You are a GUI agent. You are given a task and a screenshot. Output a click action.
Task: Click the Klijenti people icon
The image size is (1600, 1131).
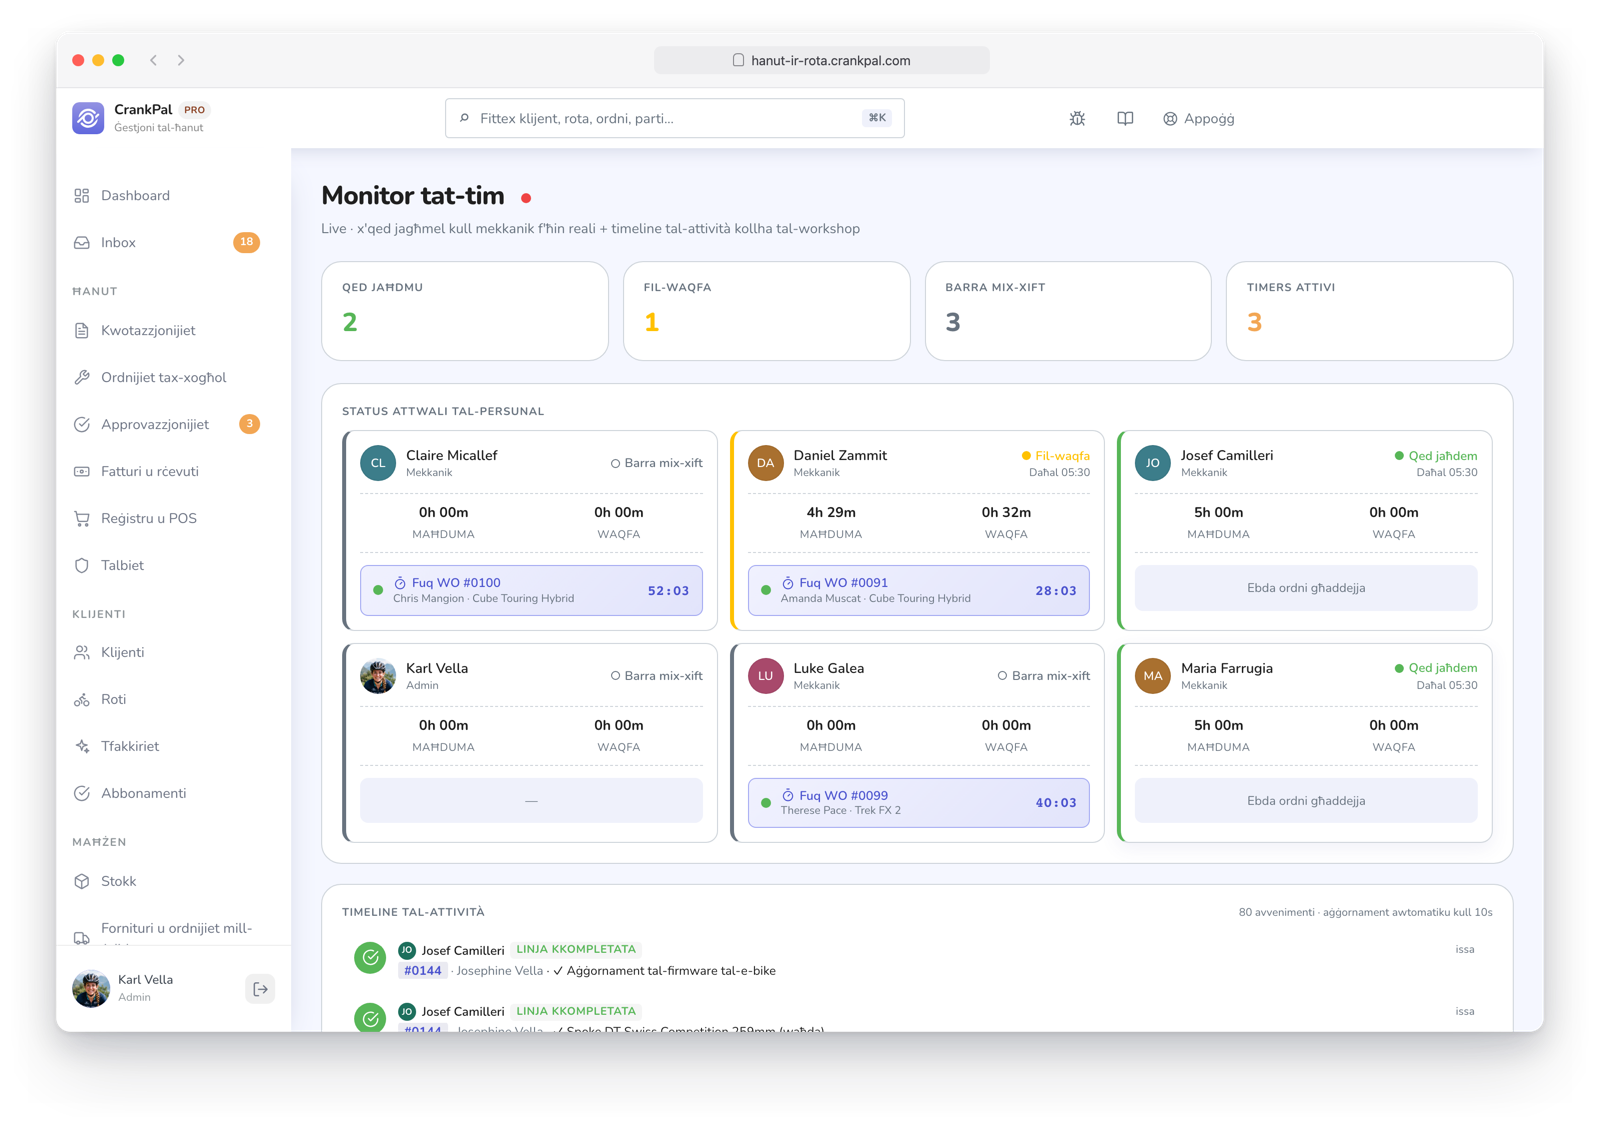pyautogui.click(x=82, y=652)
